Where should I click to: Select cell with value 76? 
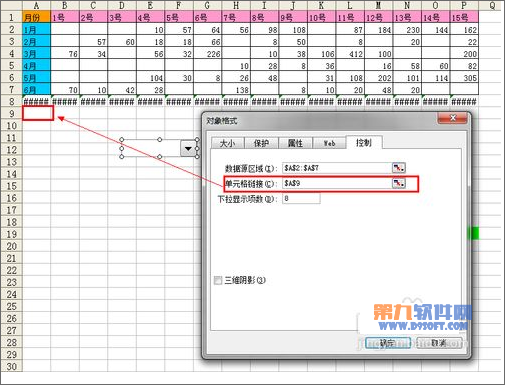(65, 54)
